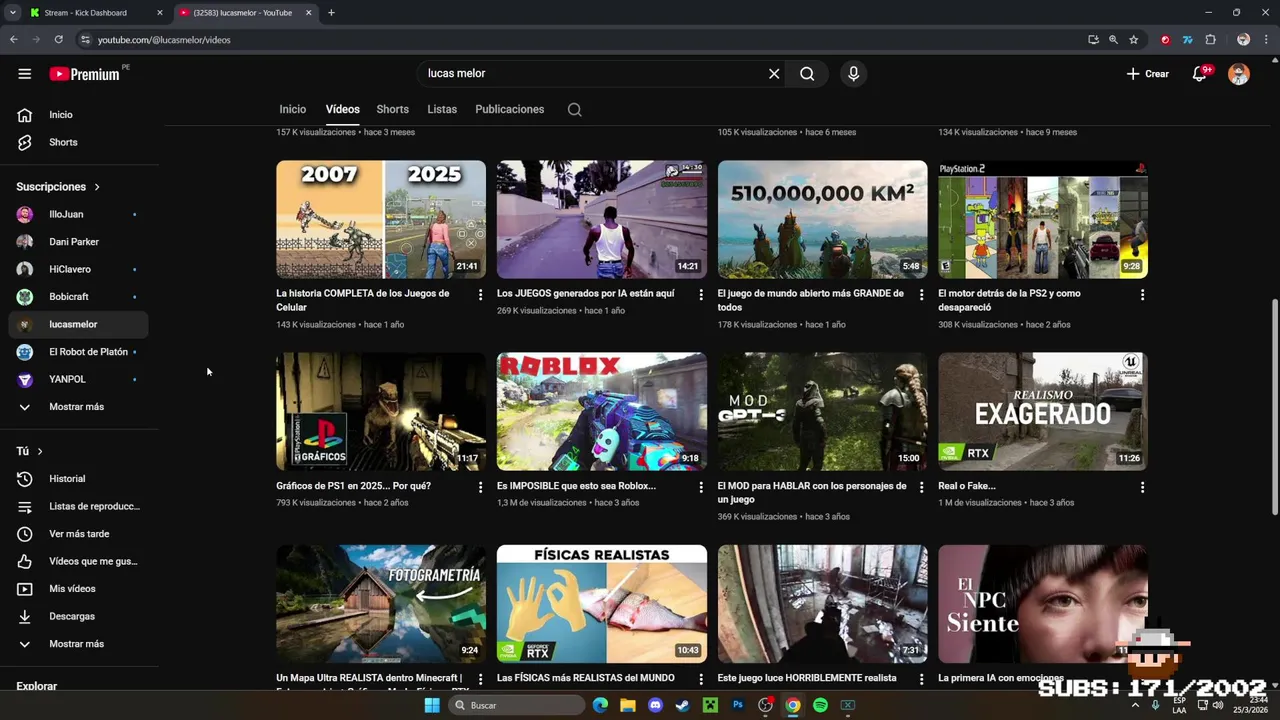Open options for 'La historia COMPLETA' video

point(480,295)
